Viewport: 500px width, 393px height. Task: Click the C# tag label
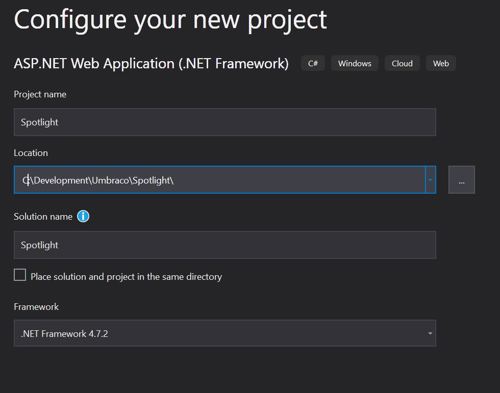[313, 63]
